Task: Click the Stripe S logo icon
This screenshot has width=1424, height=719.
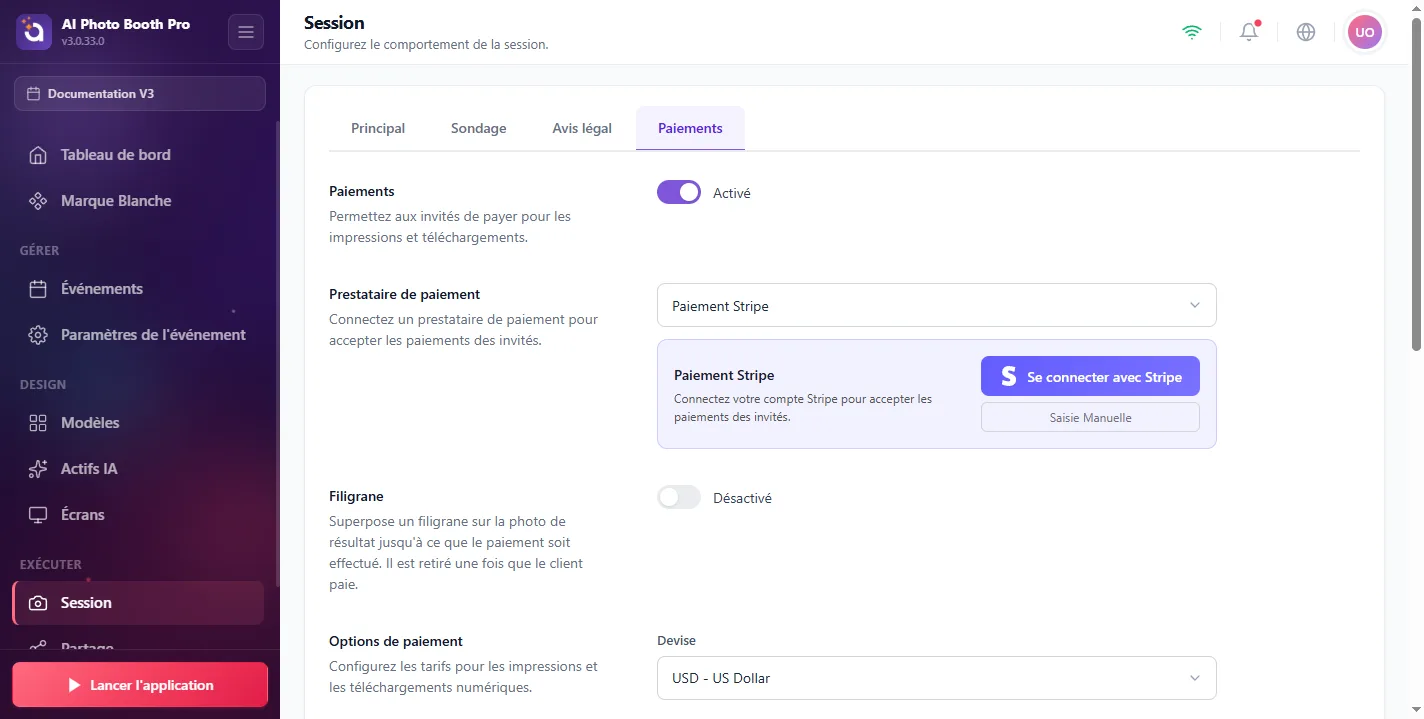Action: pos(1009,377)
